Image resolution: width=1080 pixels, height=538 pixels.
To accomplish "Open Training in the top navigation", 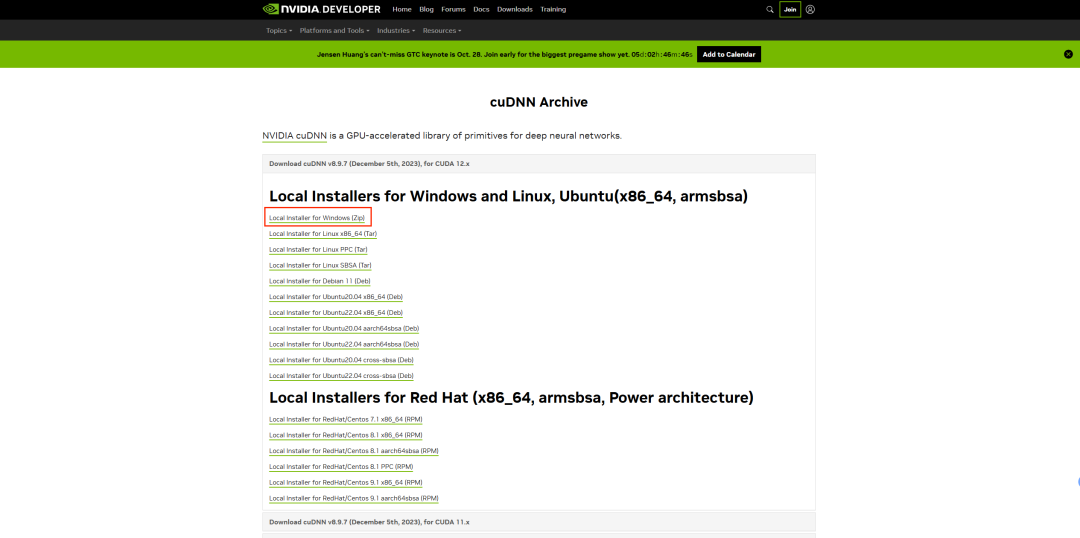I will (553, 10).
